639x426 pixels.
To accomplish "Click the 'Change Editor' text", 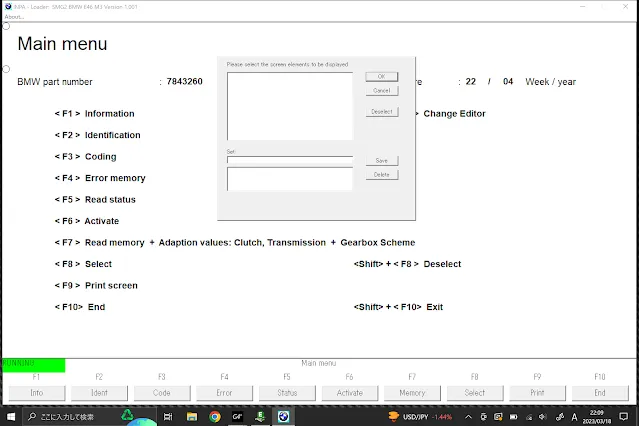I will tap(454, 114).
